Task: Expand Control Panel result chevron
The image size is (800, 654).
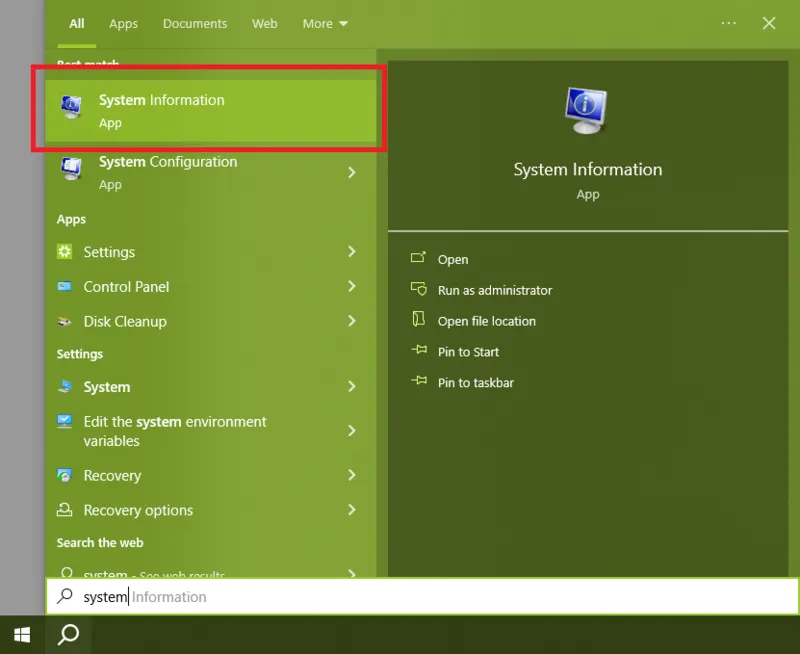Action: (352, 286)
